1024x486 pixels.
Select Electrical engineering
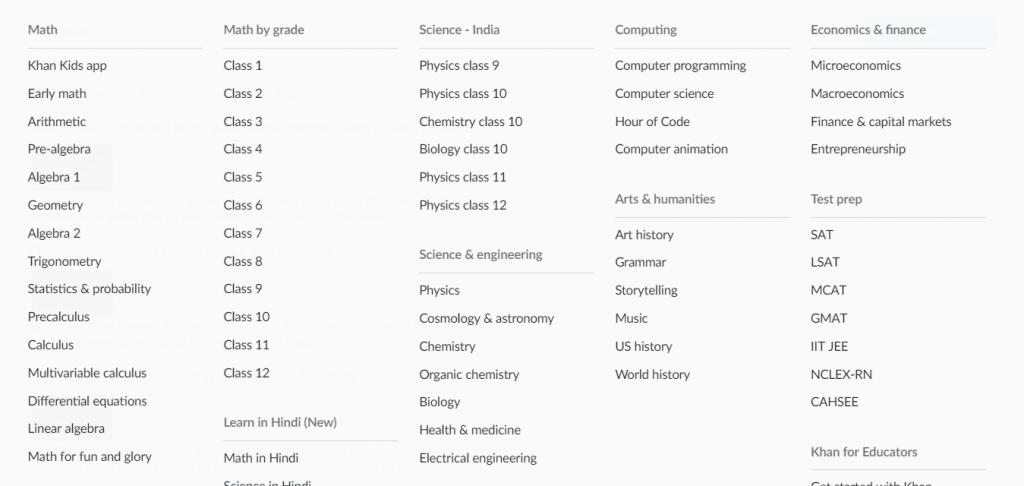478,458
